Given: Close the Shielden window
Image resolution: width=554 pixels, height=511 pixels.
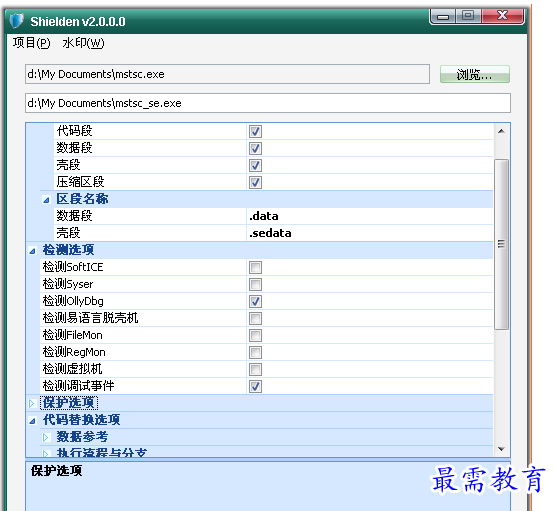Looking at the screenshot, I should click(x=502, y=15).
